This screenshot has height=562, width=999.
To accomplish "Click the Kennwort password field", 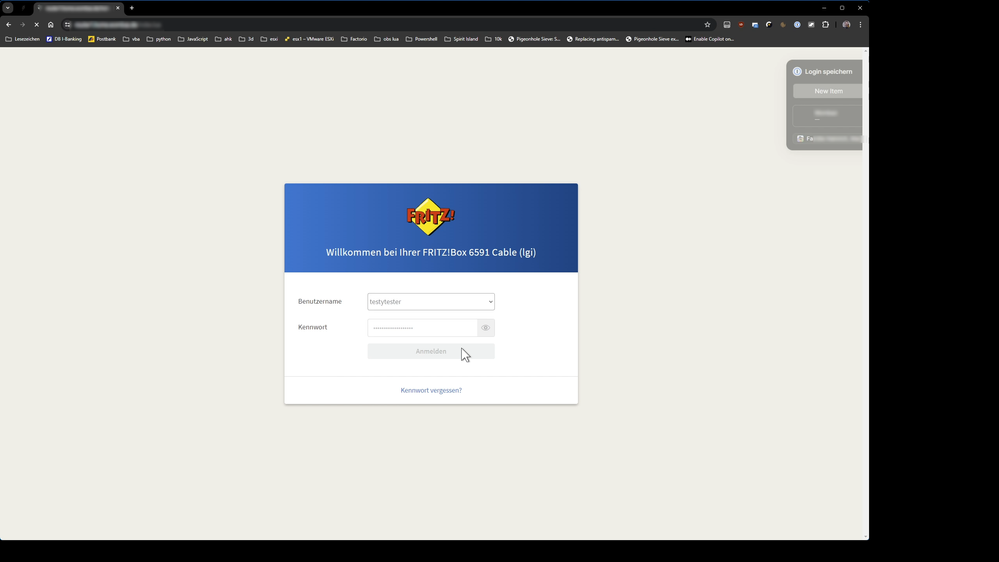I will pos(422,328).
